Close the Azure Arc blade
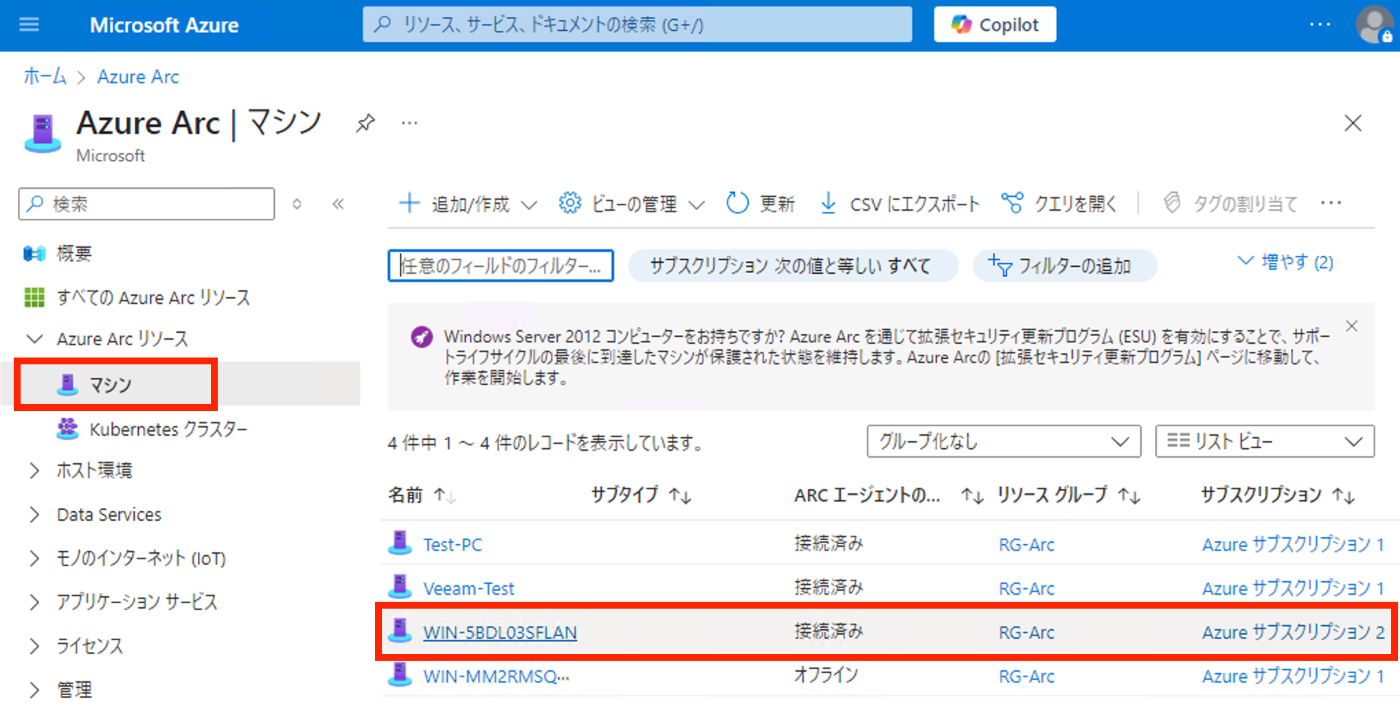 (x=1353, y=123)
